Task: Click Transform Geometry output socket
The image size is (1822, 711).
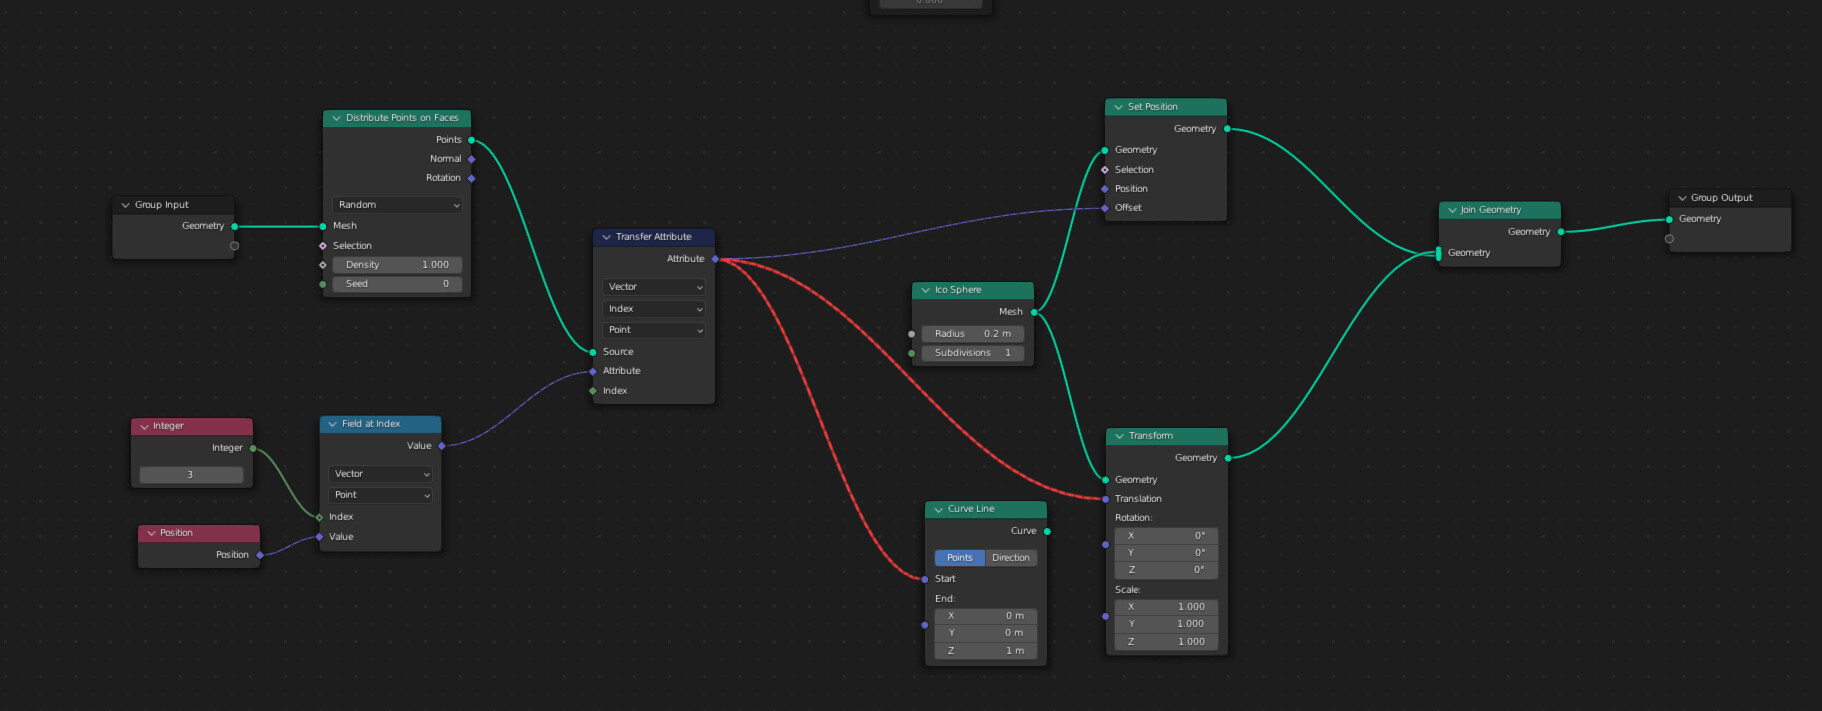Action: pyautogui.click(x=1228, y=458)
